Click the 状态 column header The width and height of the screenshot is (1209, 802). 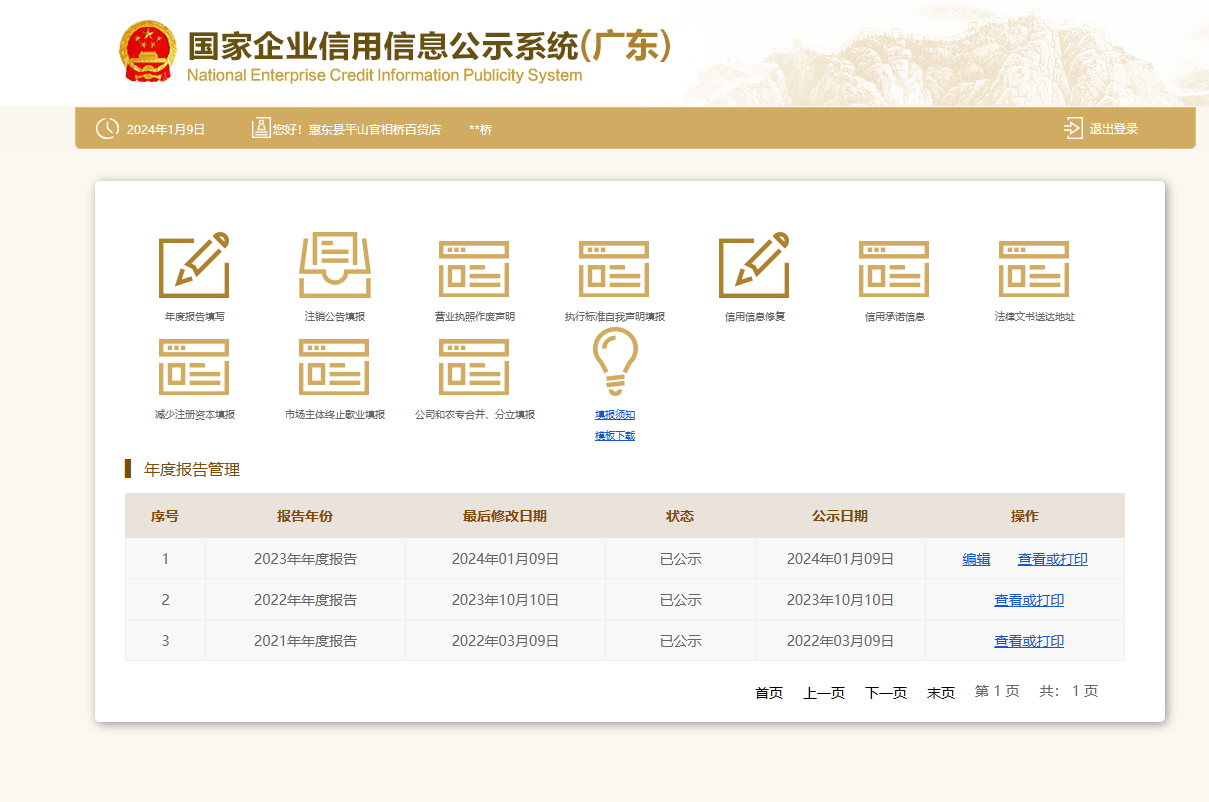pyautogui.click(x=680, y=516)
